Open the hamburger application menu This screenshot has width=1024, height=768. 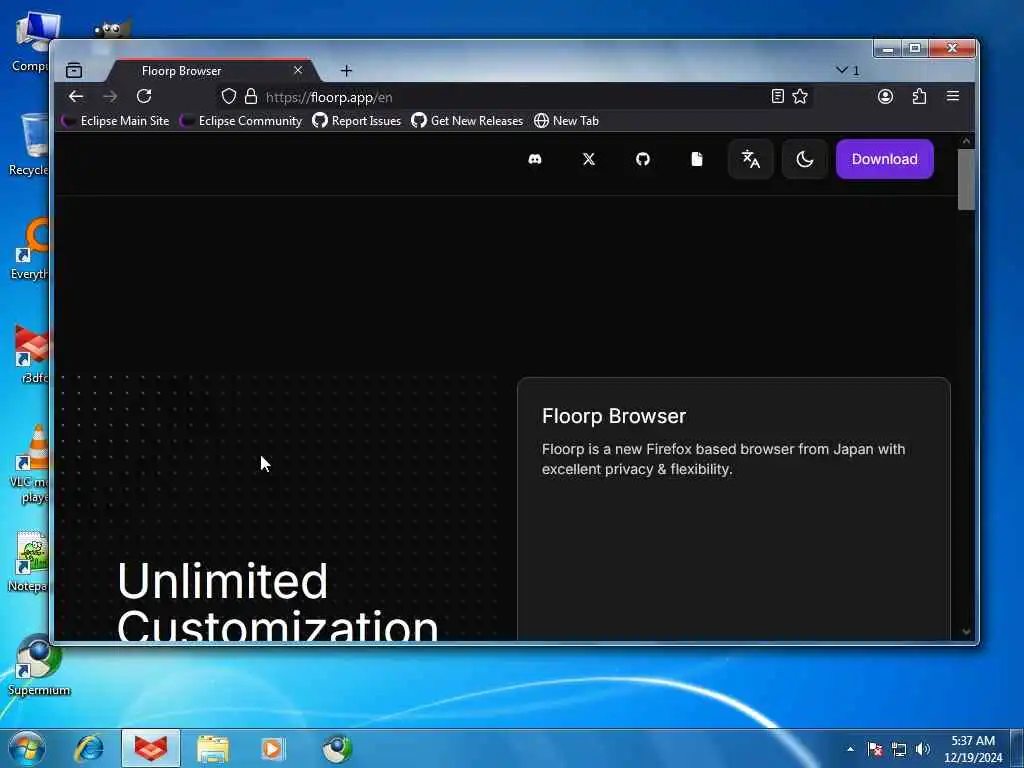(953, 96)
